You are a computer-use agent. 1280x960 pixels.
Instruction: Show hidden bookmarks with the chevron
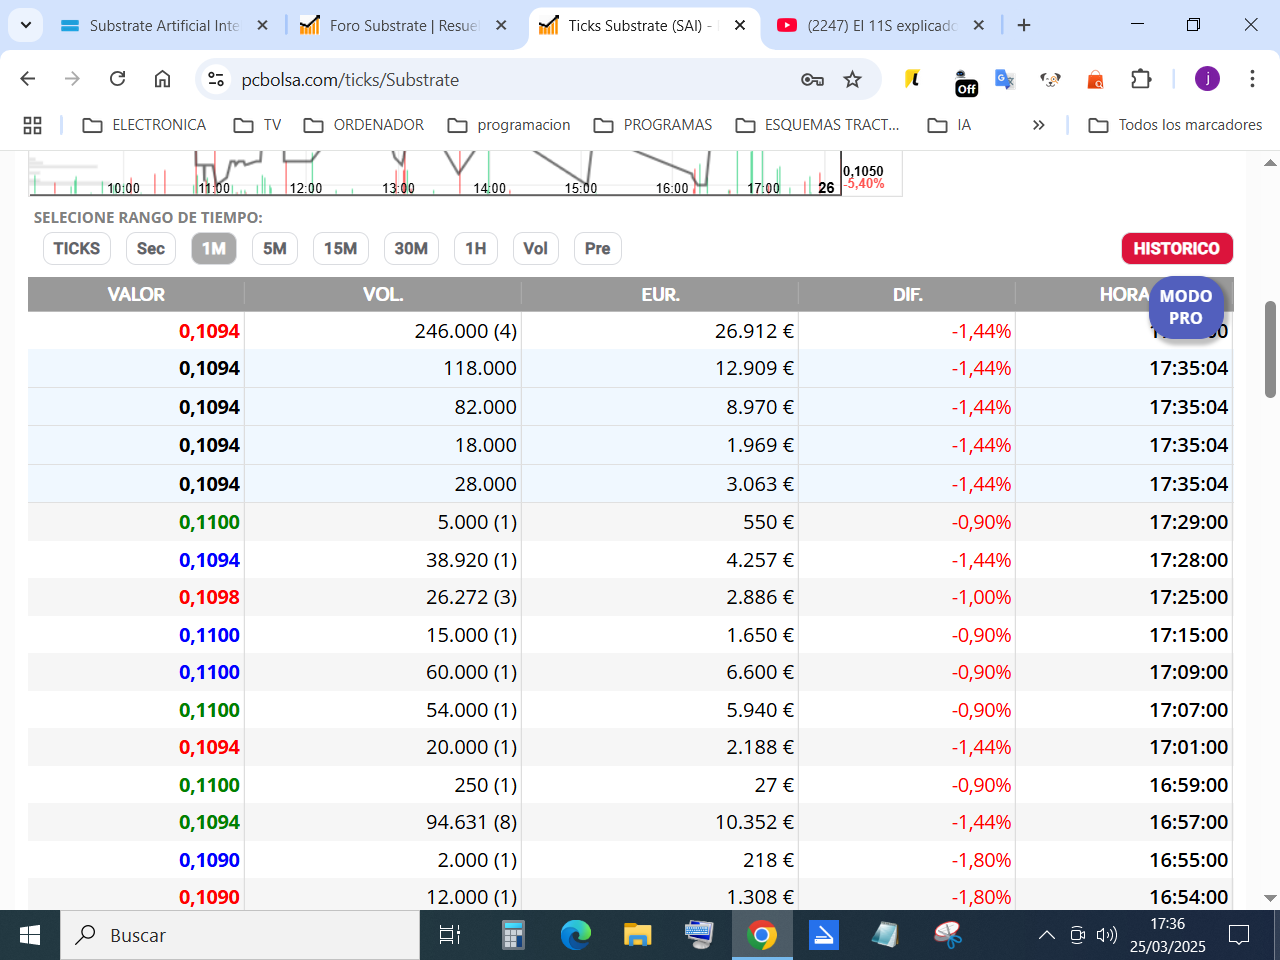[x=1038, y=125]
